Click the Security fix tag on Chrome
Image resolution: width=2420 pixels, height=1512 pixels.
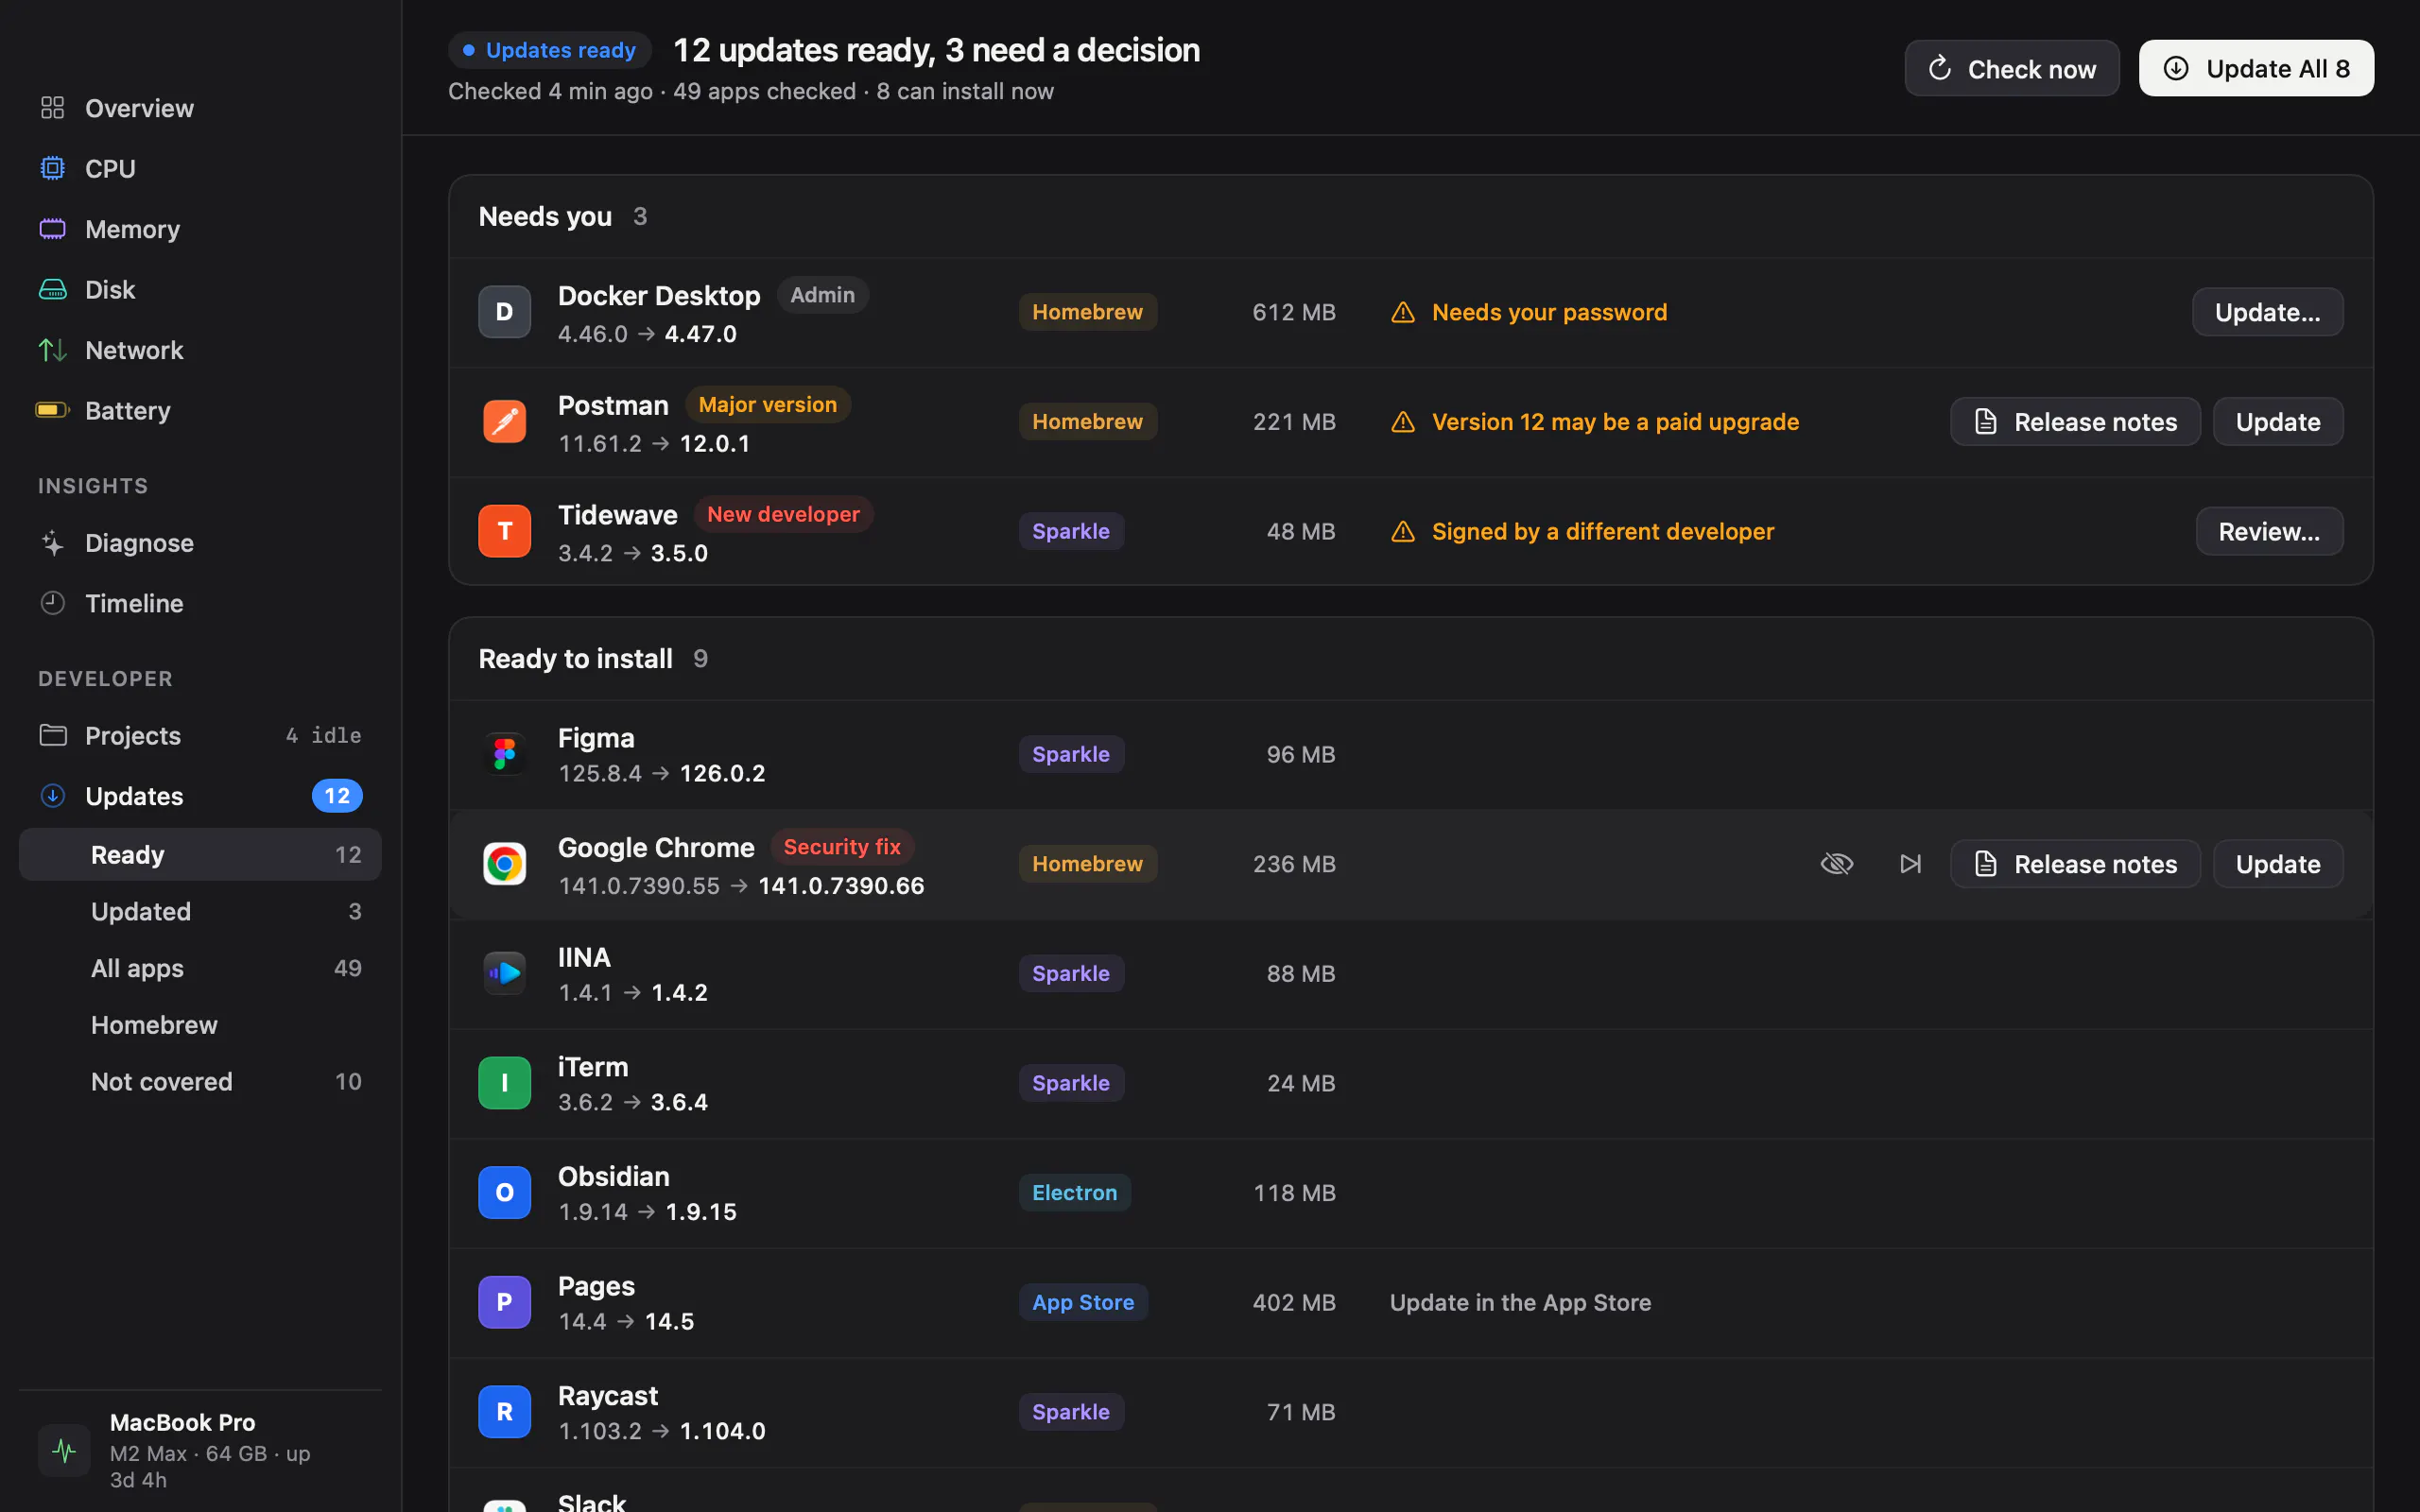842,847
